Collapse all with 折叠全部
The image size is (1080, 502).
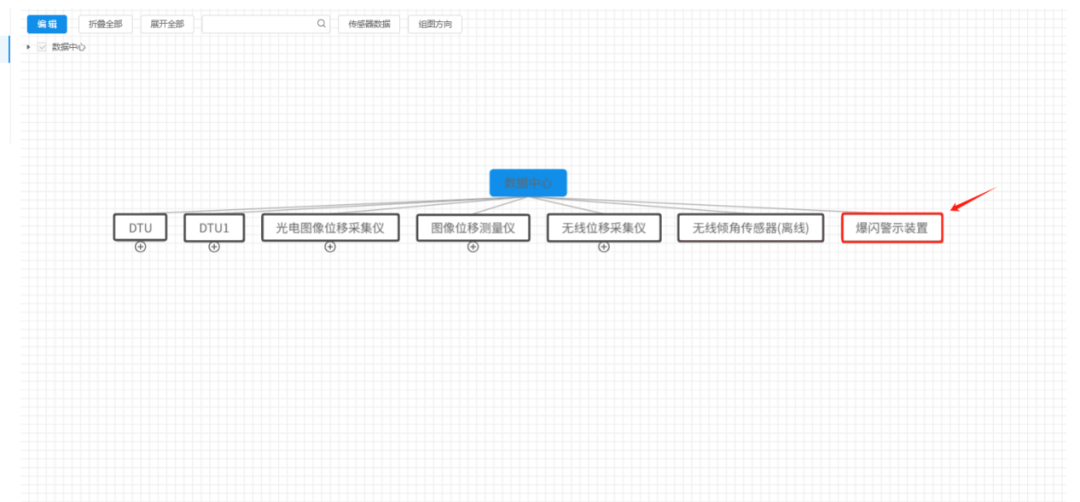point(106,24)
